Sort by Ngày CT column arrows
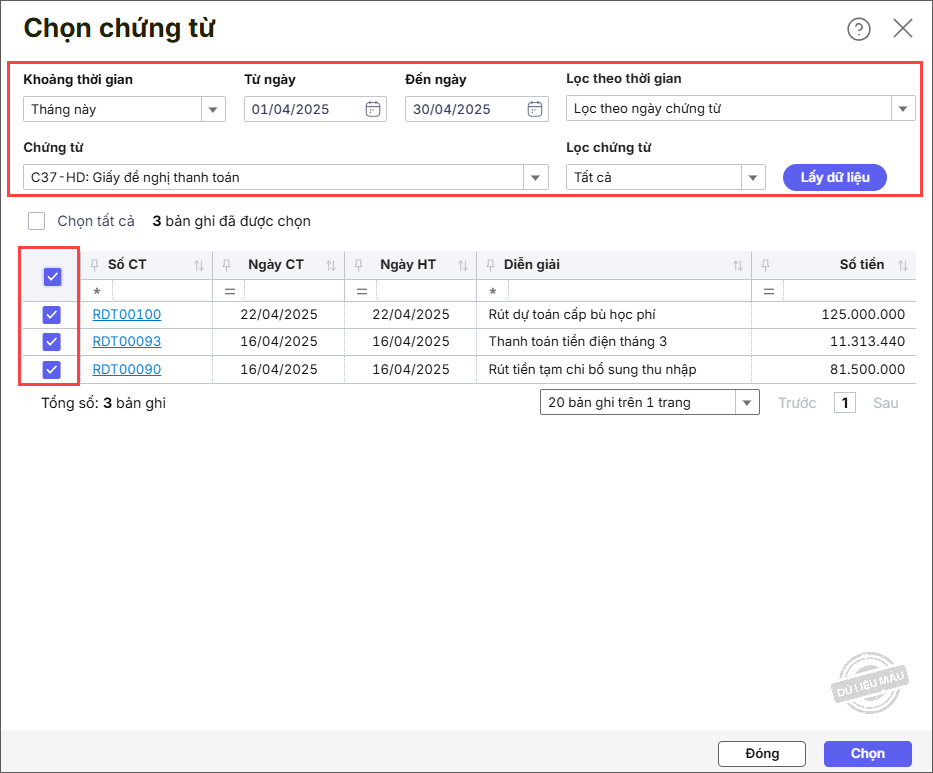The width and height of the screenshot is (933, 773). 330,266
